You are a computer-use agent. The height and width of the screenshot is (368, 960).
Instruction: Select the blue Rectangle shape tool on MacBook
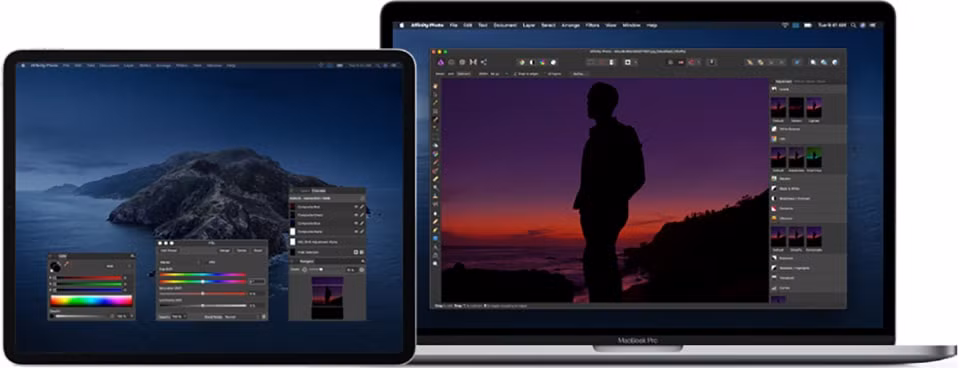coord(435,238)
